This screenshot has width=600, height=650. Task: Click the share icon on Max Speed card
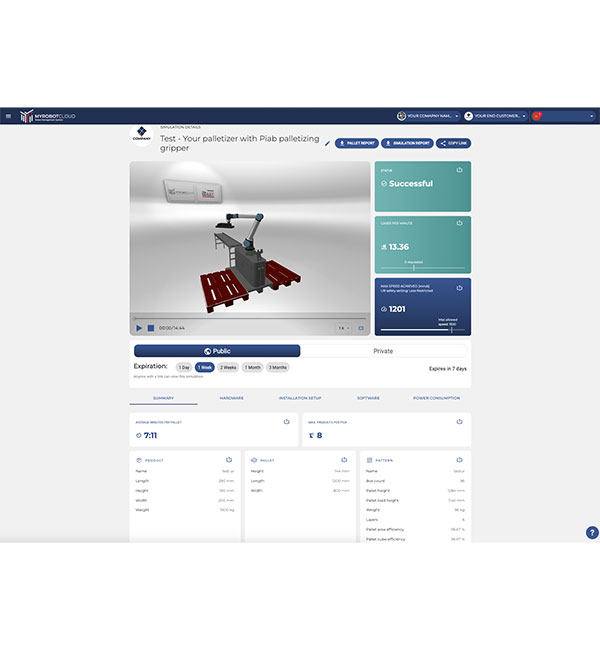tap(459, 288)
